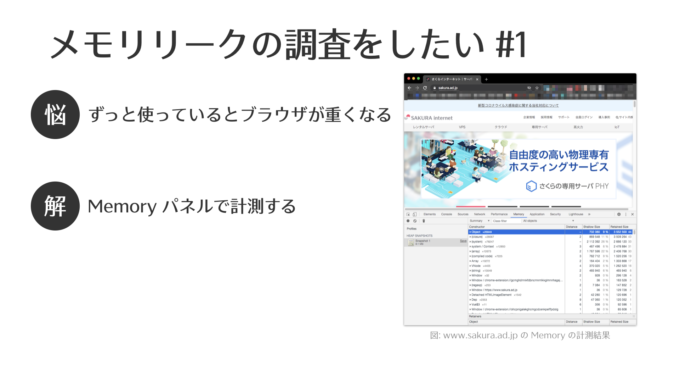This screenshot has height=383, width=680.
Task: Click the SAKURA internet logo
Action: [429, 118]
